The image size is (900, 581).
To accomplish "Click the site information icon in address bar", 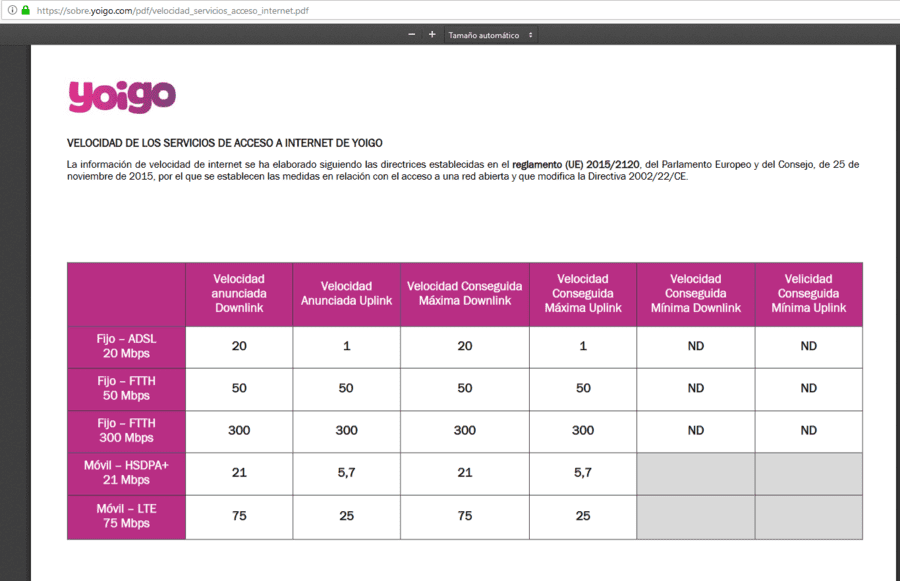I will 12,10.
